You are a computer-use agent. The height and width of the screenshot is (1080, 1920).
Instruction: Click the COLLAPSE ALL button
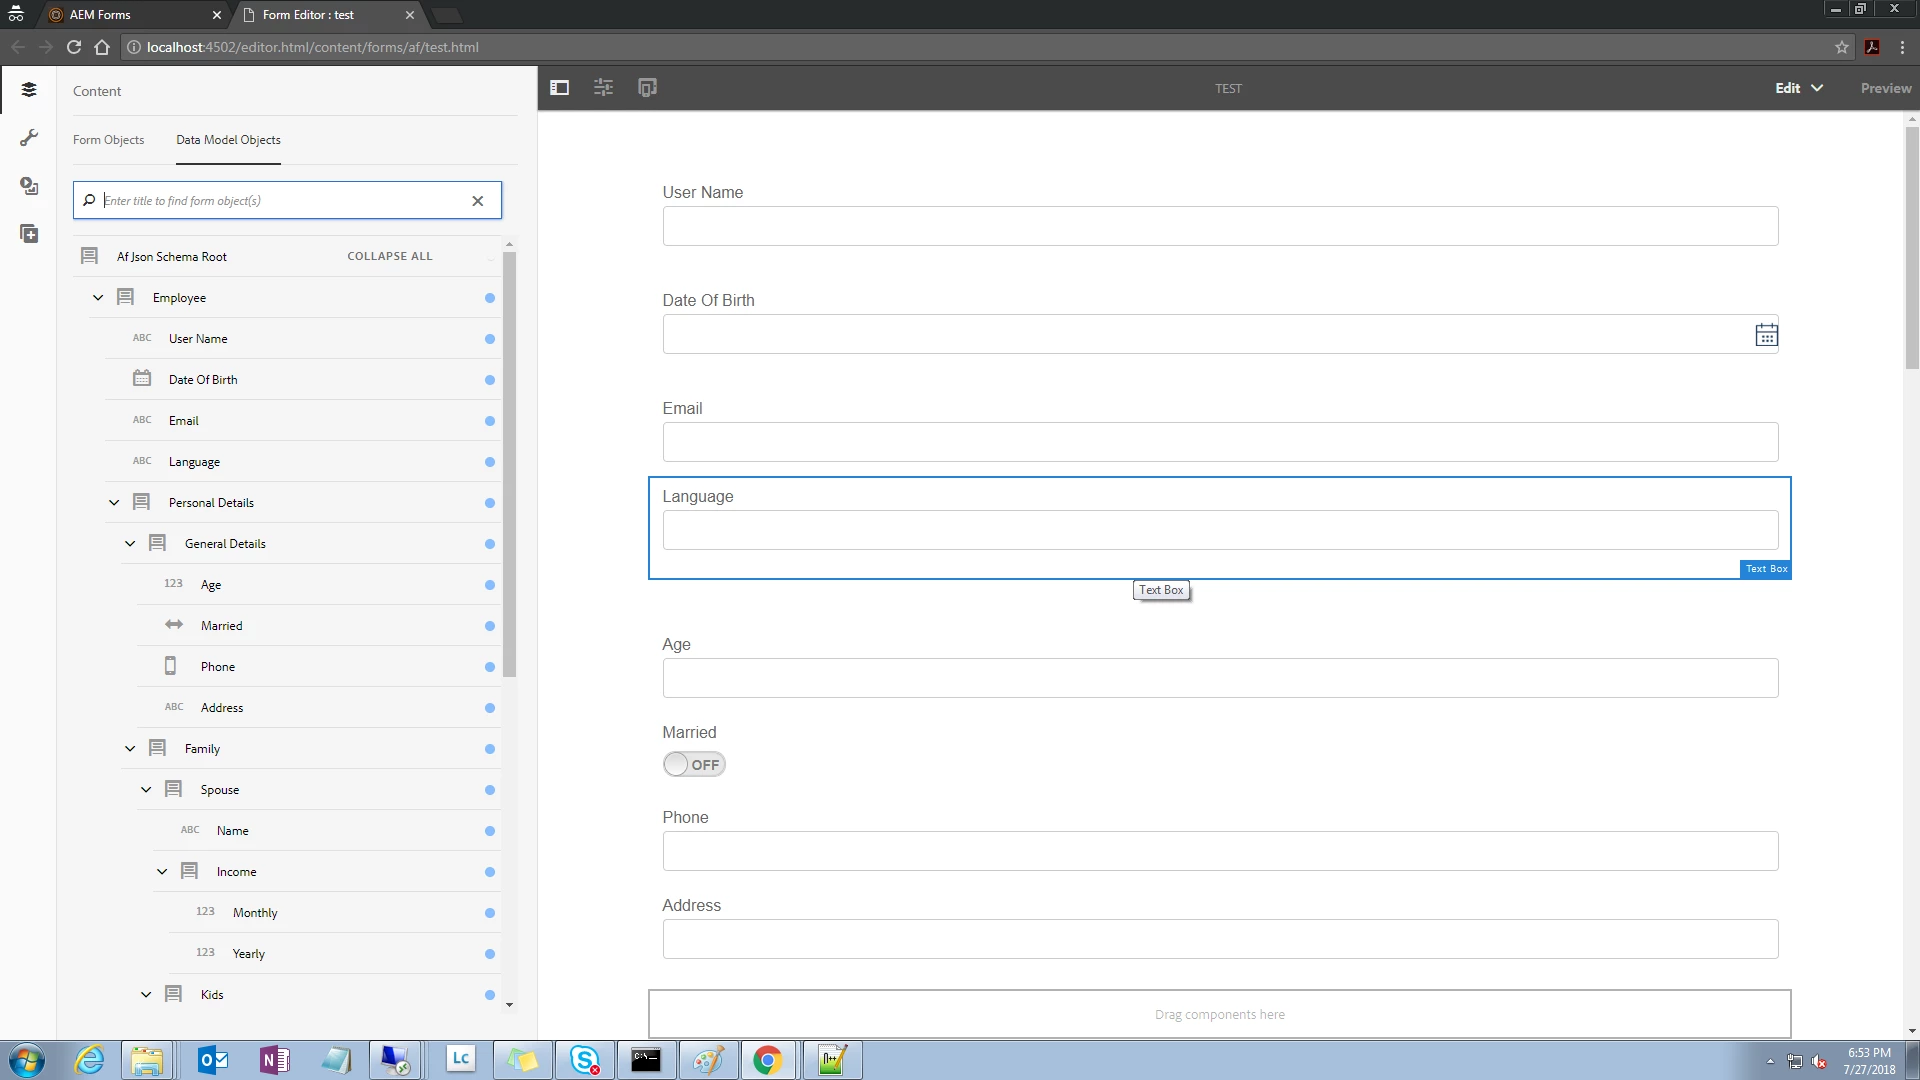click(x=390, y=256)
